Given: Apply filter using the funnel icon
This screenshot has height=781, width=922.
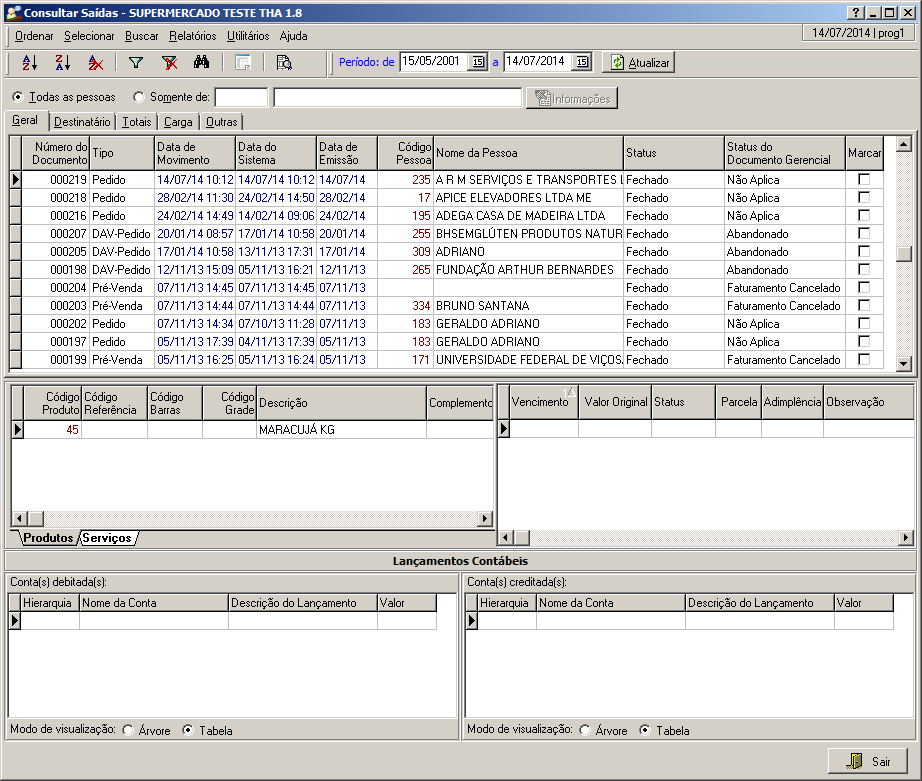Looking at the screenshot, I should click(x=136, y=62).
